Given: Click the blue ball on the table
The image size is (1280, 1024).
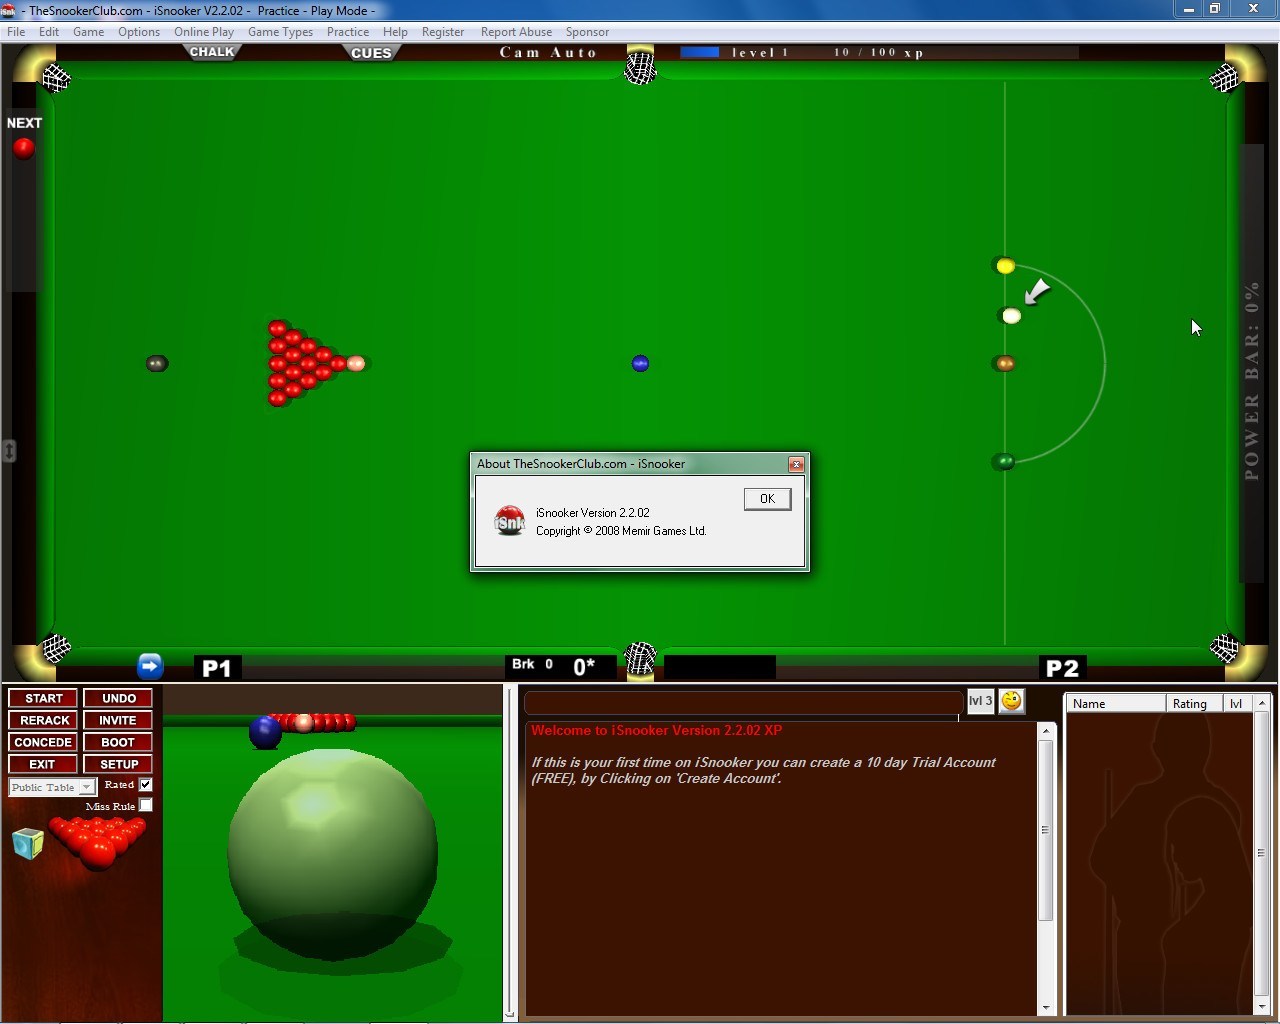Looking at the screenshot, I should point(641,364).
